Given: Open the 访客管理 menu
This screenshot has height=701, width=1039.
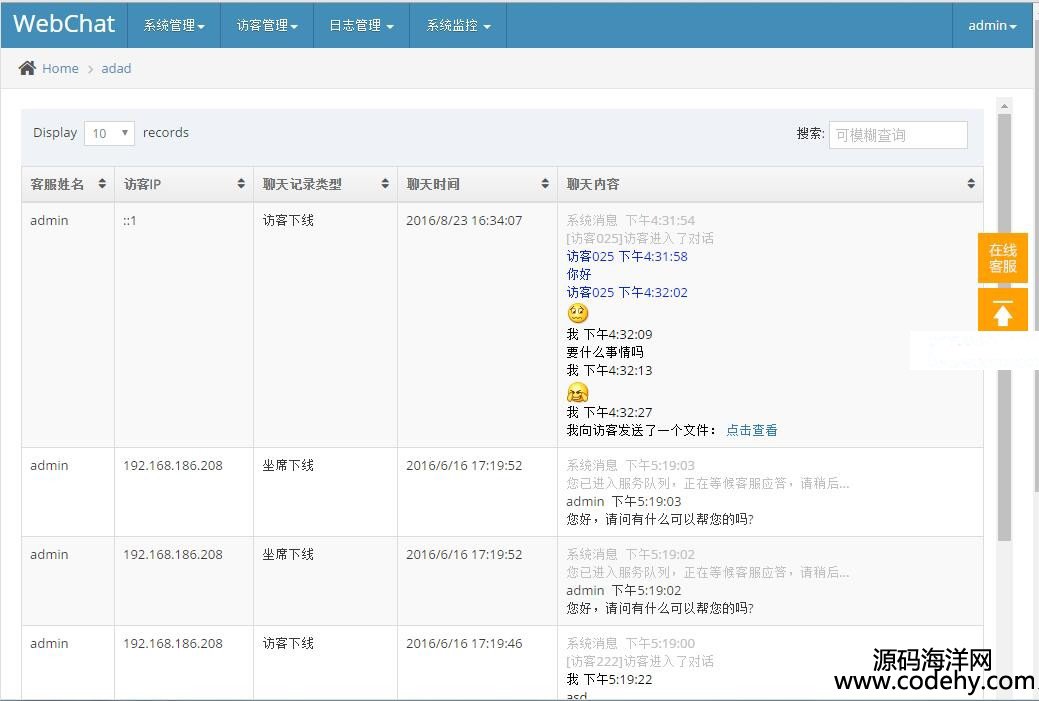Looking at the screenshot, I should (267, 25).
